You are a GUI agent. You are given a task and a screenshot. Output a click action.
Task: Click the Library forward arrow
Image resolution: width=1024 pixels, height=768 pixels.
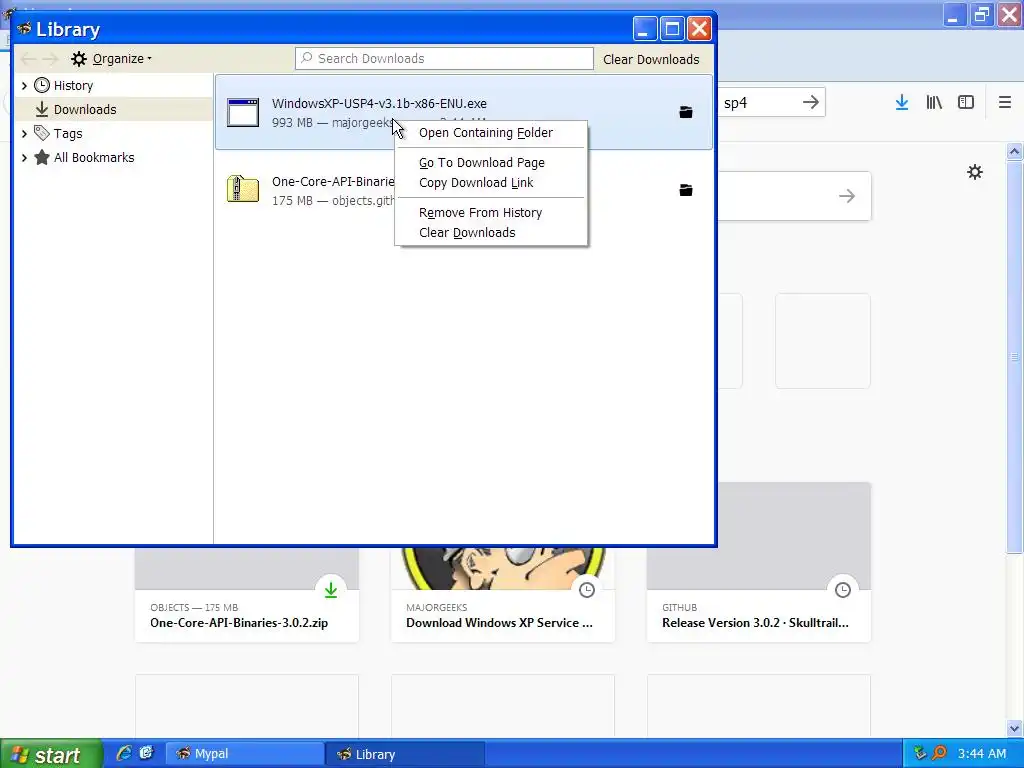point(50,59)
